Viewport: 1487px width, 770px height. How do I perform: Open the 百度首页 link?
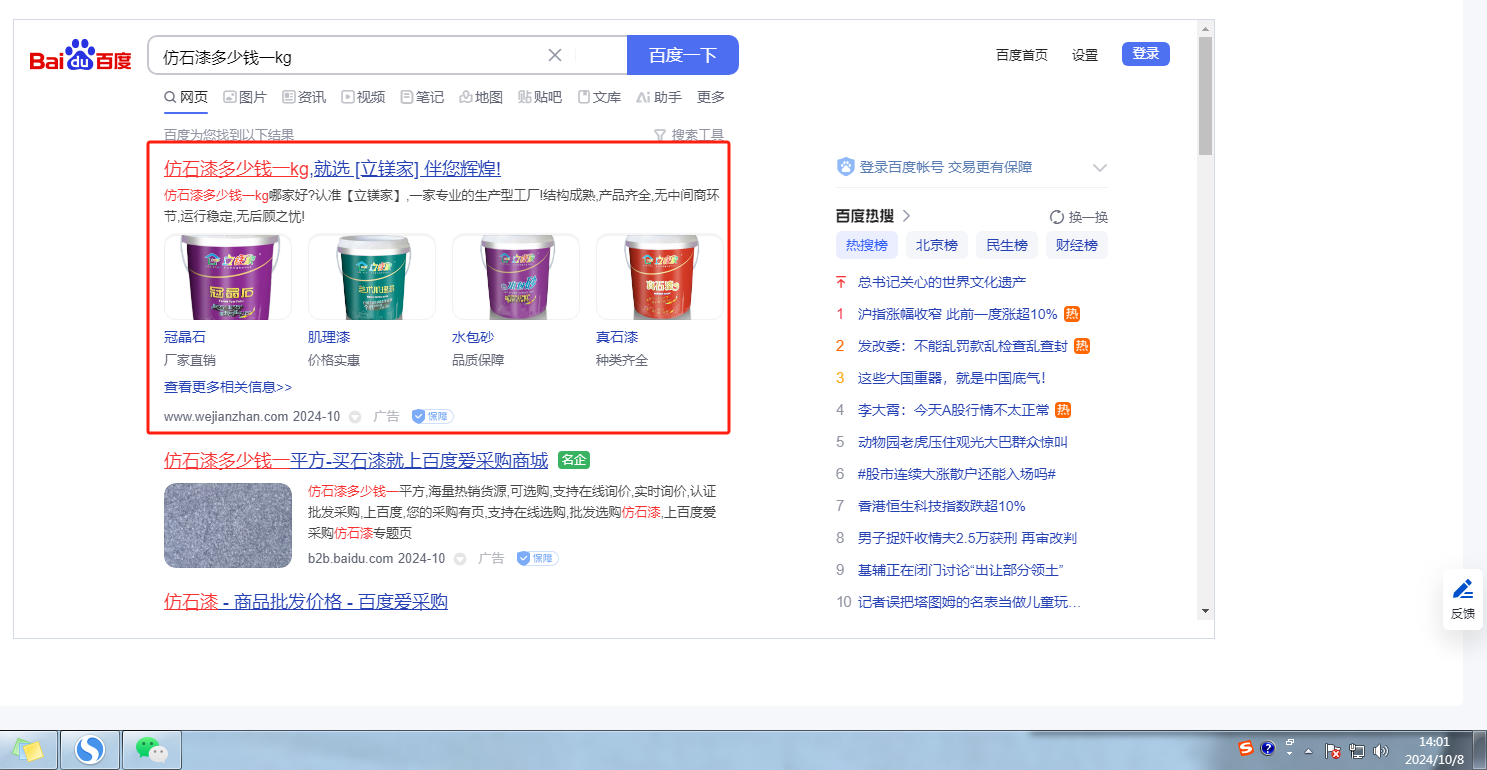[1022, 55]
